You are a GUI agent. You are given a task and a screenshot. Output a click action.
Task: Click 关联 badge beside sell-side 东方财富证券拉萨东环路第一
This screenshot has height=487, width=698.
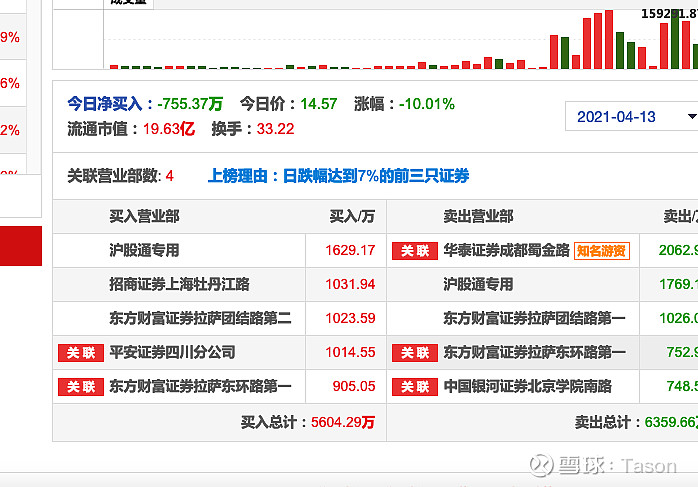click(414, 353)
